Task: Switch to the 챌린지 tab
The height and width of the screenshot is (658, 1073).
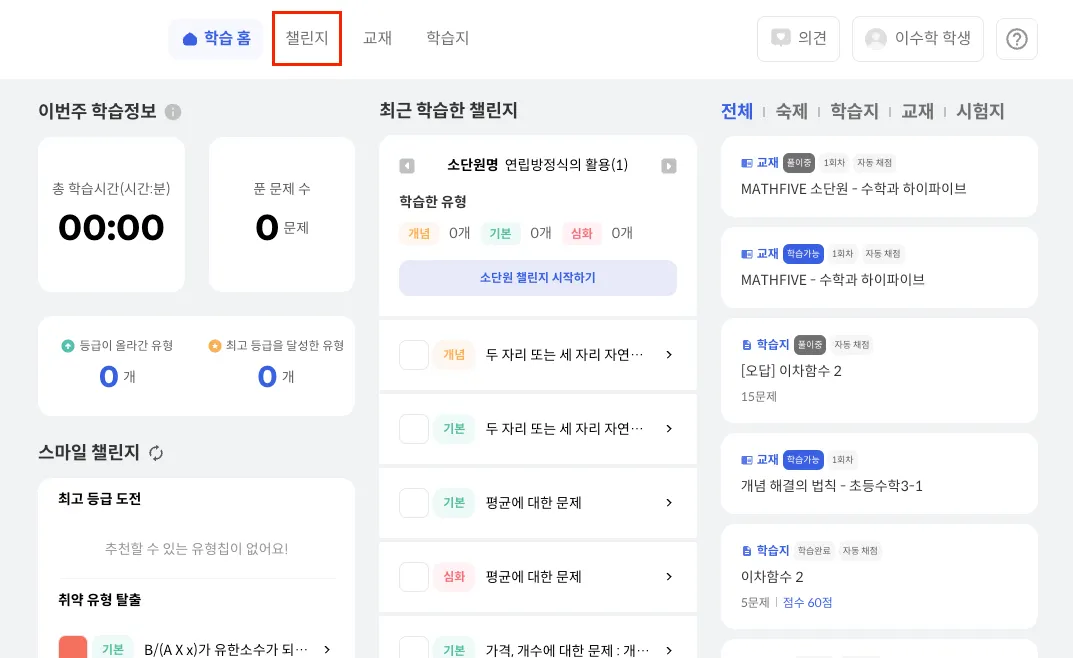Action: coord(307,39)
